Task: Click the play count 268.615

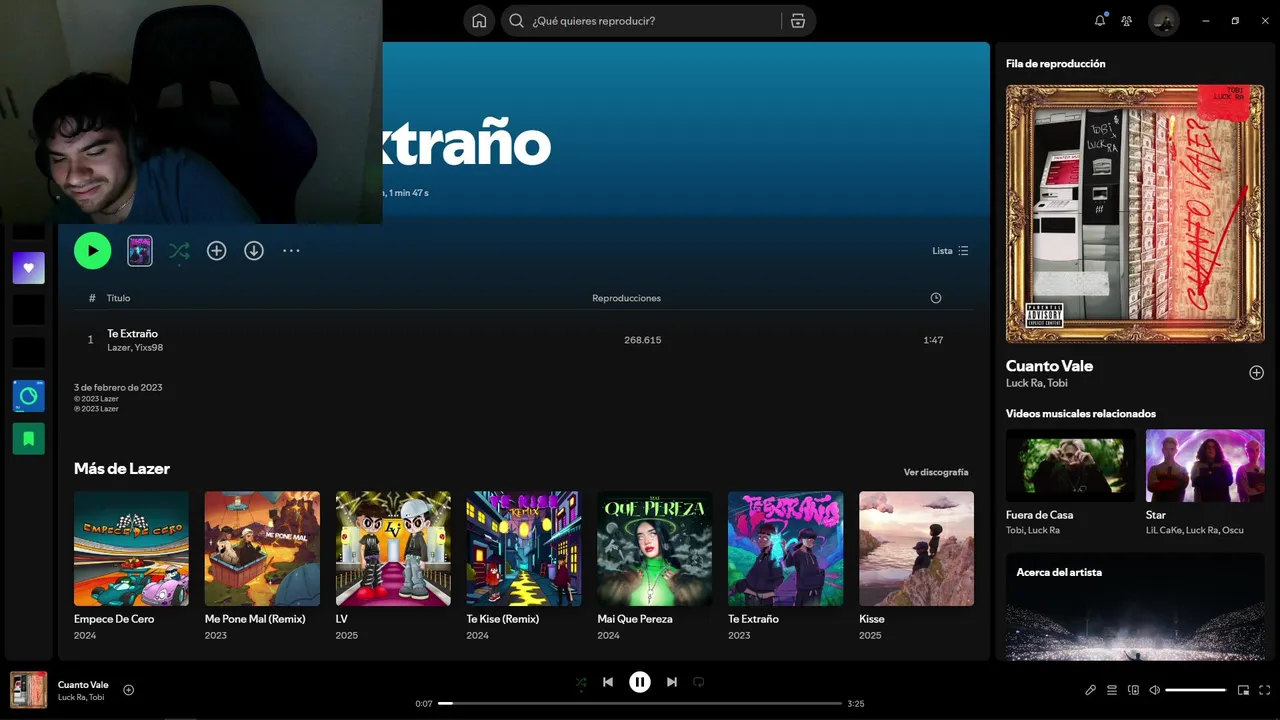Action: point(642,340)
